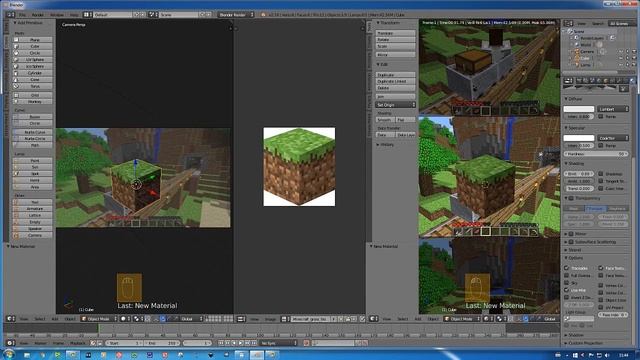Image resolution: width=640 pixels, height=360 pixels.
Task: Click the Flat shading button
Action: 406,120
